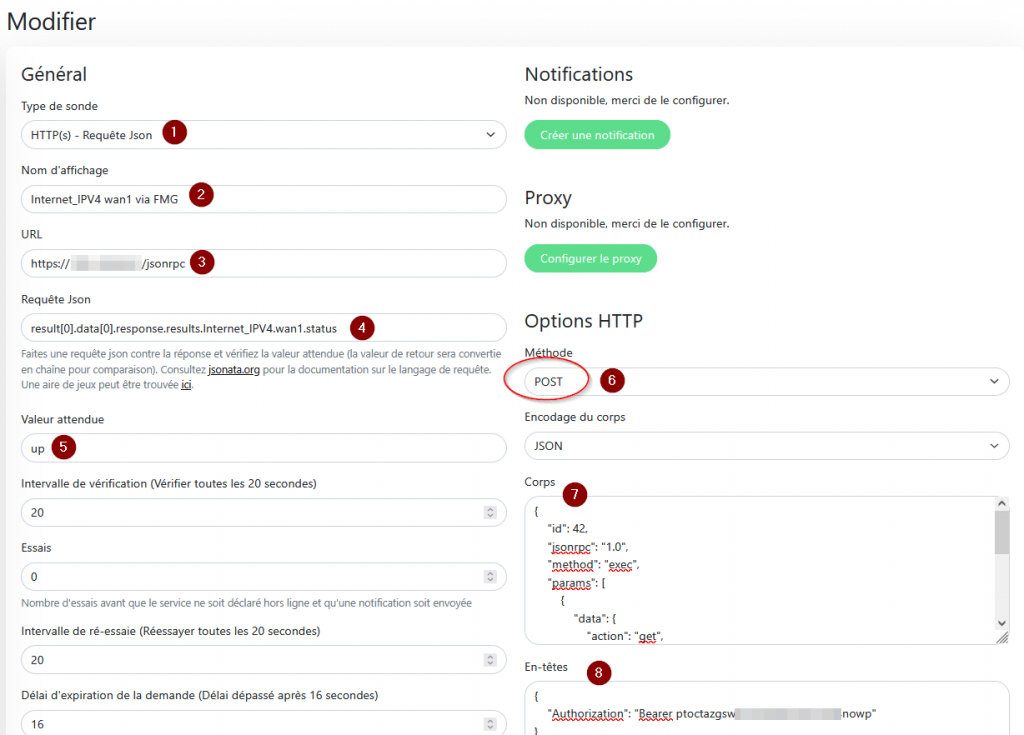The width and height of the screenshot is (1024, 735).
Task: Click the Créer une notification button
Action: click(597, 135)
